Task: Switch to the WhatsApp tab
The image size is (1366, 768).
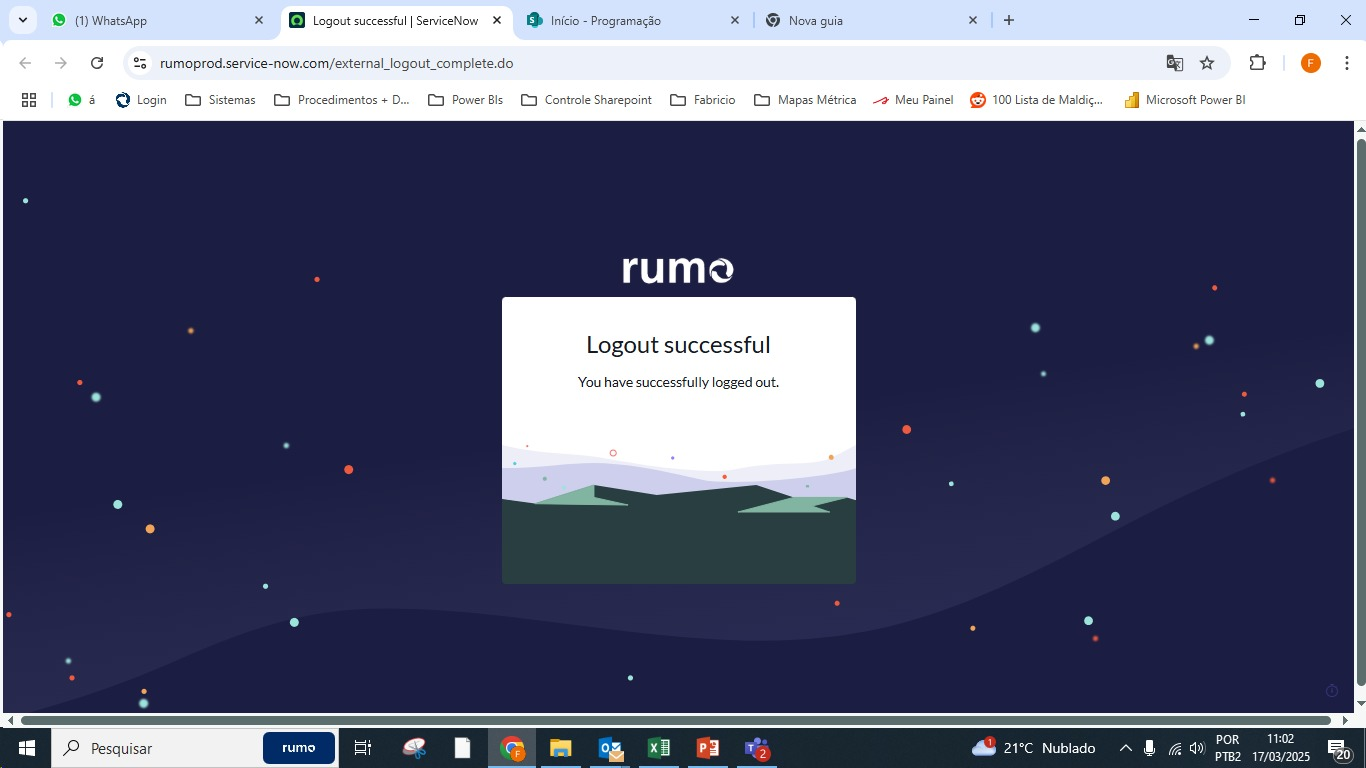Action: 157,20
